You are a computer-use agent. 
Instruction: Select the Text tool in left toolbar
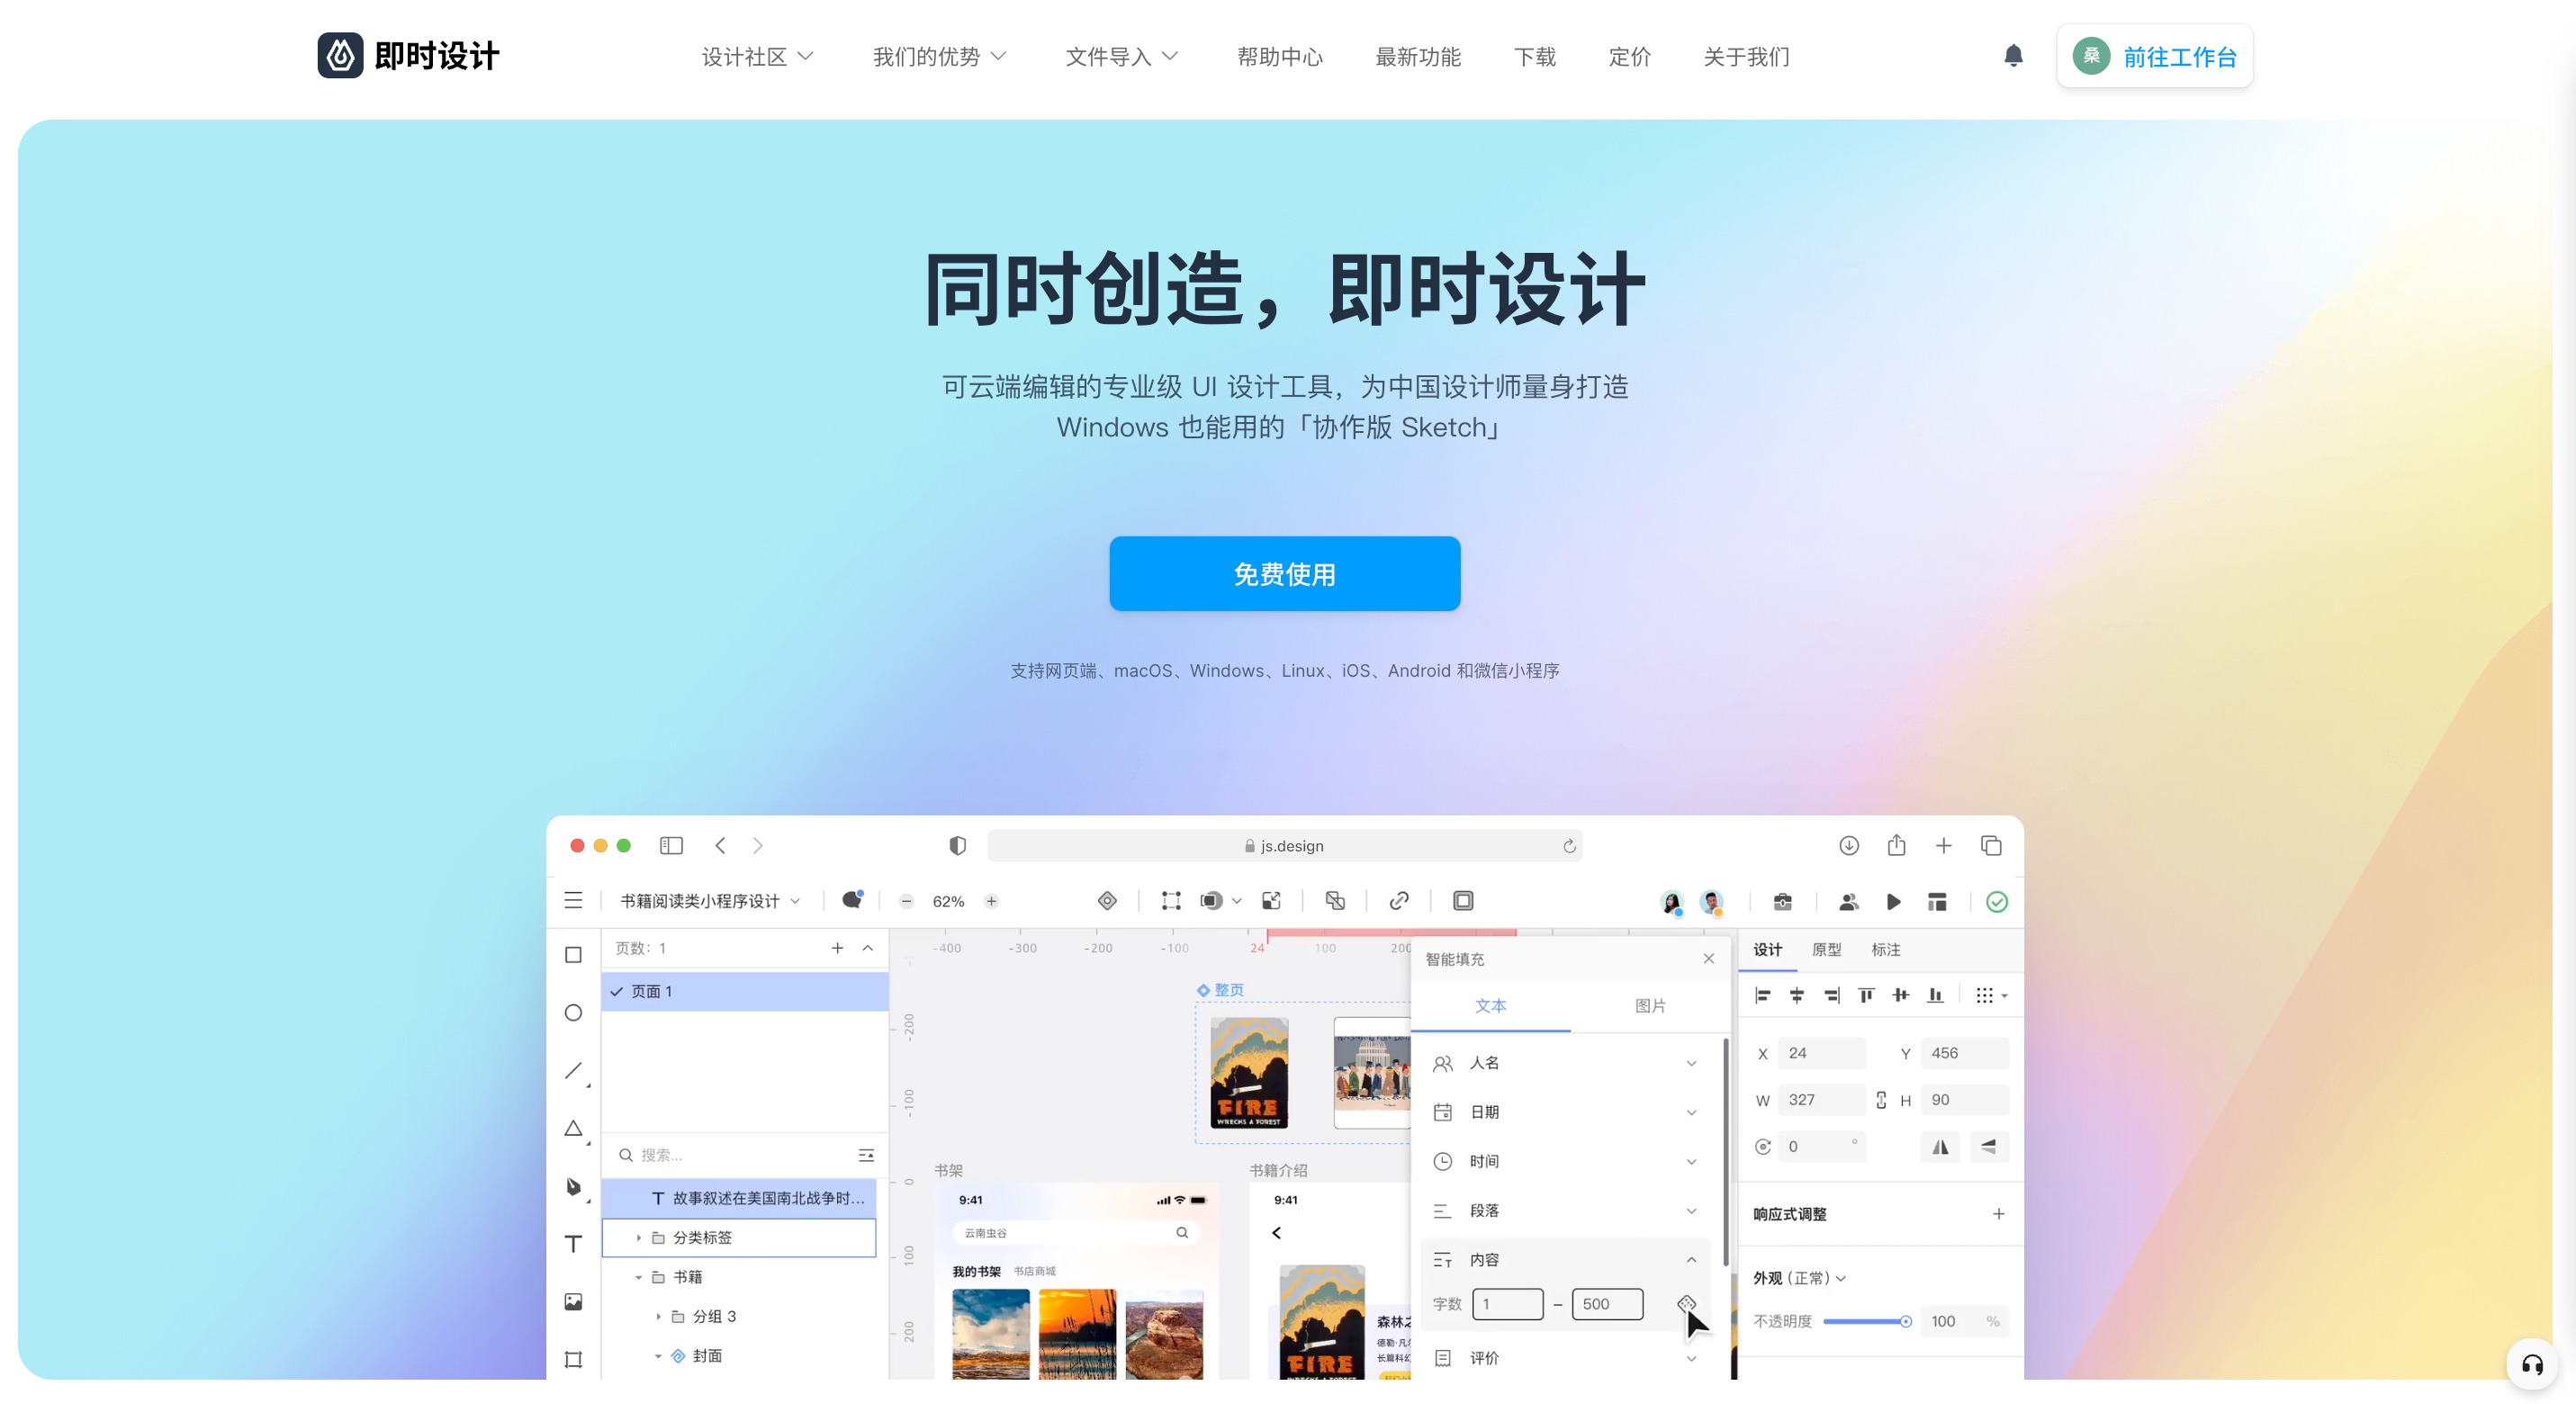pos(573,1243)
